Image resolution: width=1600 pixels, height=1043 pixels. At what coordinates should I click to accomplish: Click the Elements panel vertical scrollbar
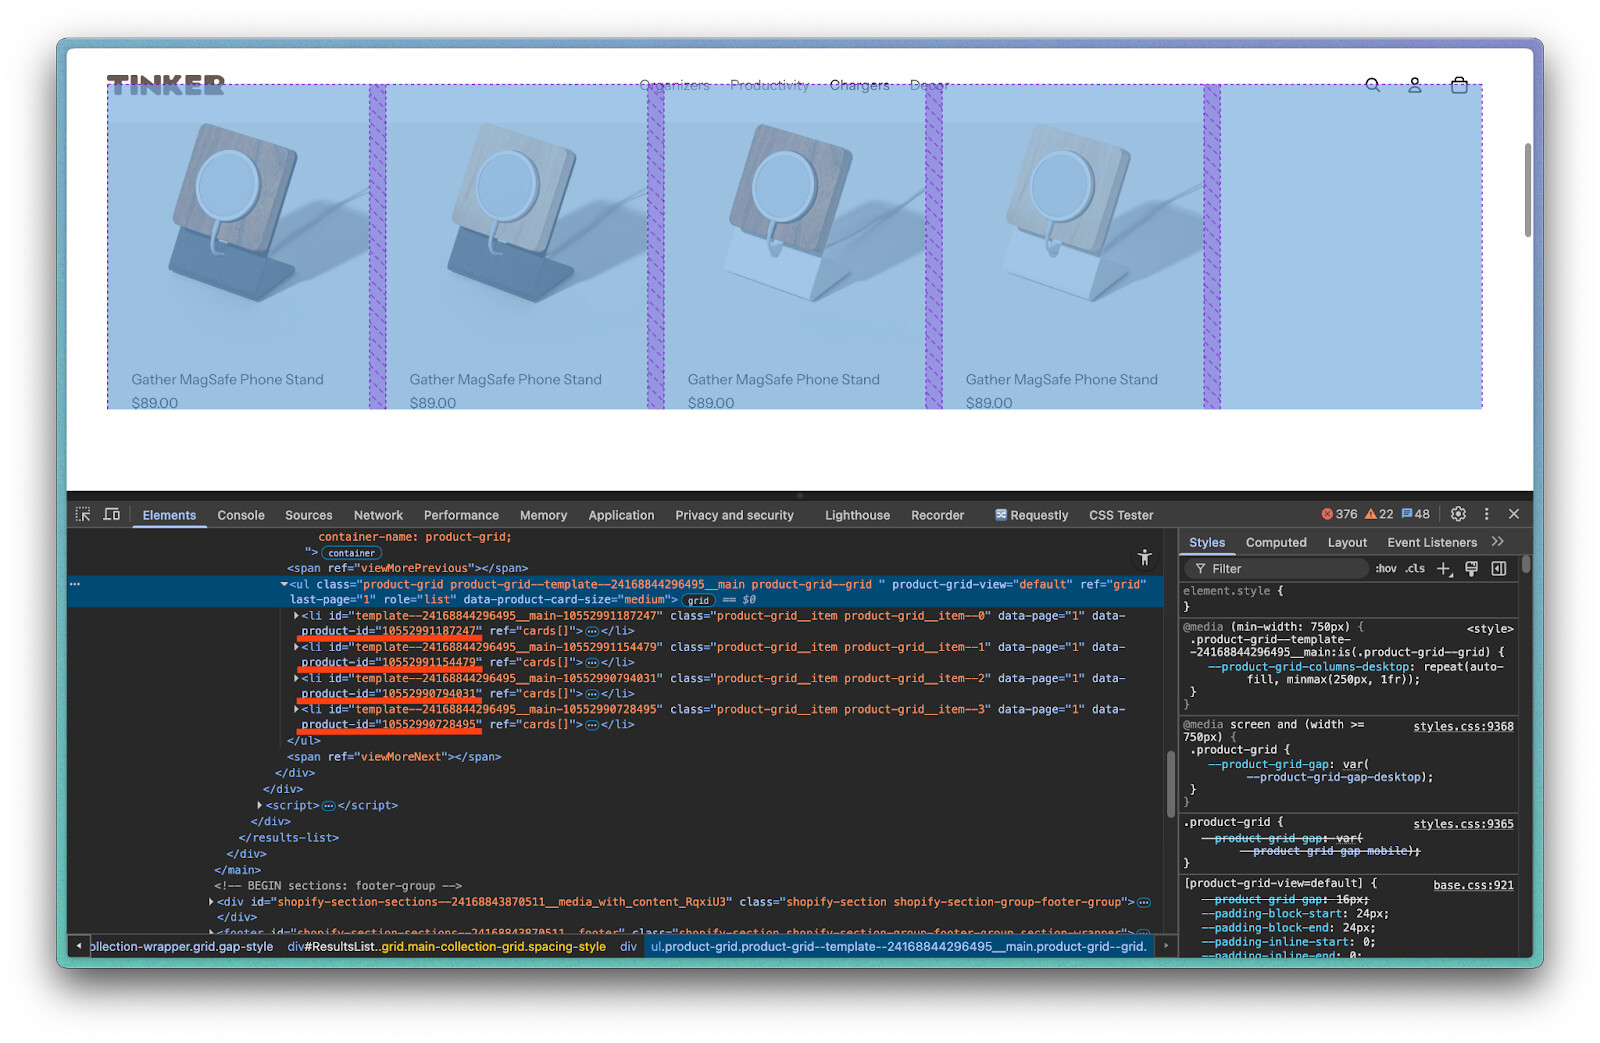1170,783
